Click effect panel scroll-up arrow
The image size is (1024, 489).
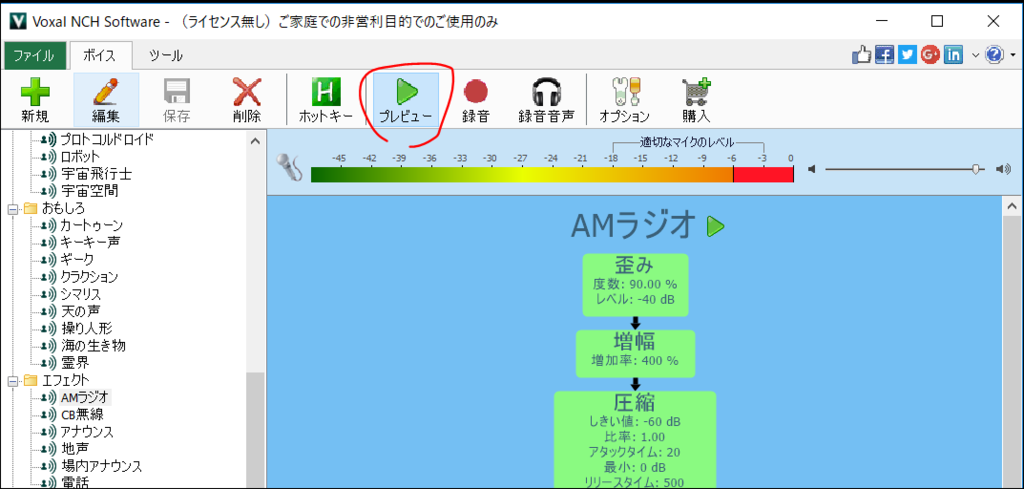[x=1012, y=206]
